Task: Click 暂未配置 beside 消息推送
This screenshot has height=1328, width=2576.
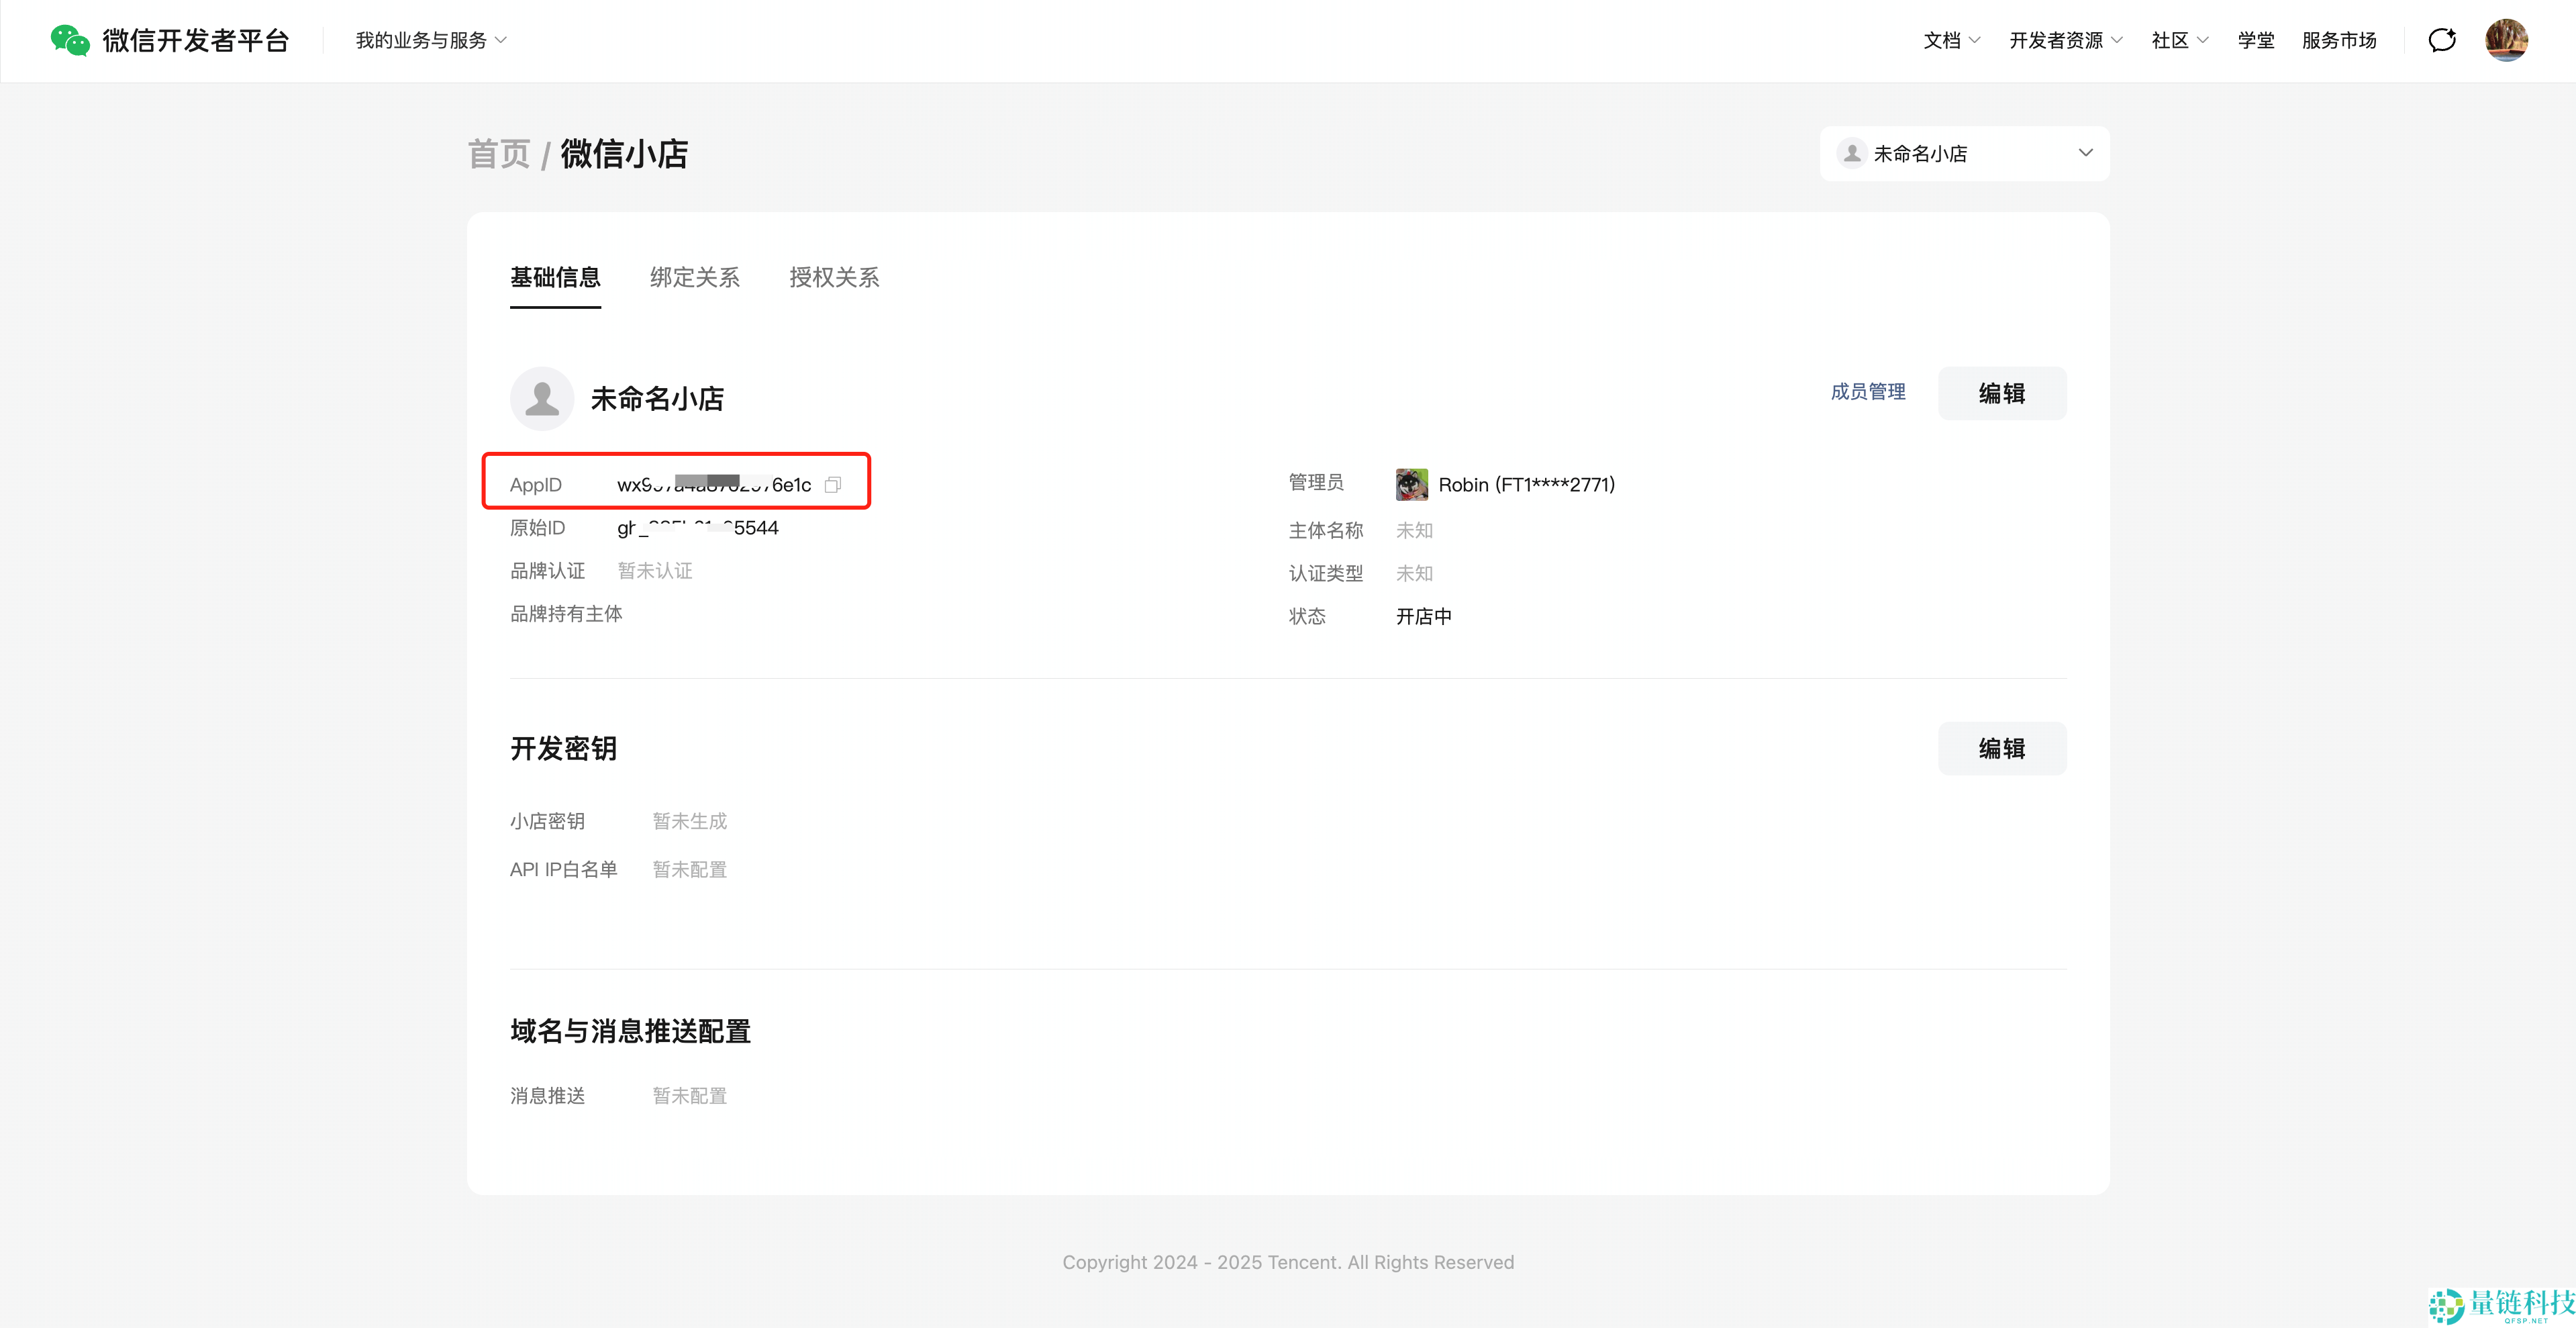Action: coord(690,1096)
